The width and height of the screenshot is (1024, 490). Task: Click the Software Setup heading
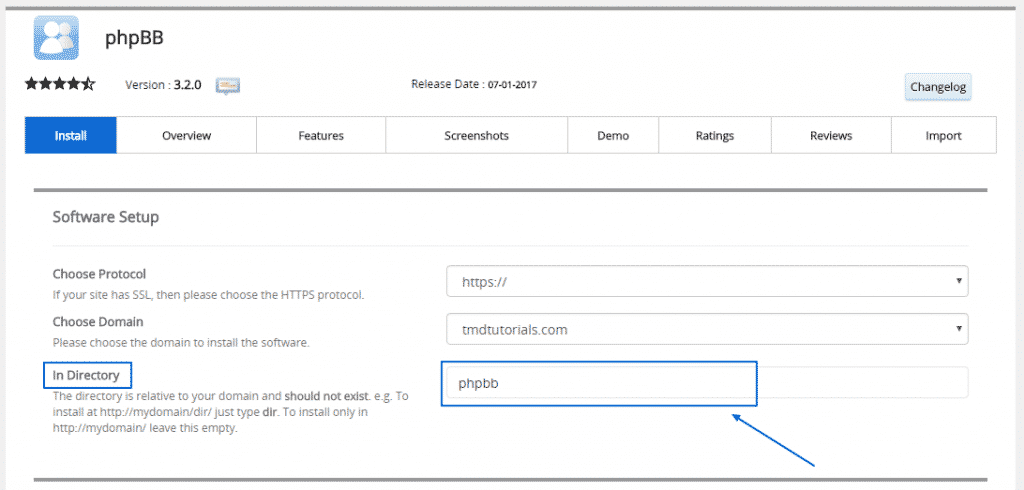pos(105,216)
